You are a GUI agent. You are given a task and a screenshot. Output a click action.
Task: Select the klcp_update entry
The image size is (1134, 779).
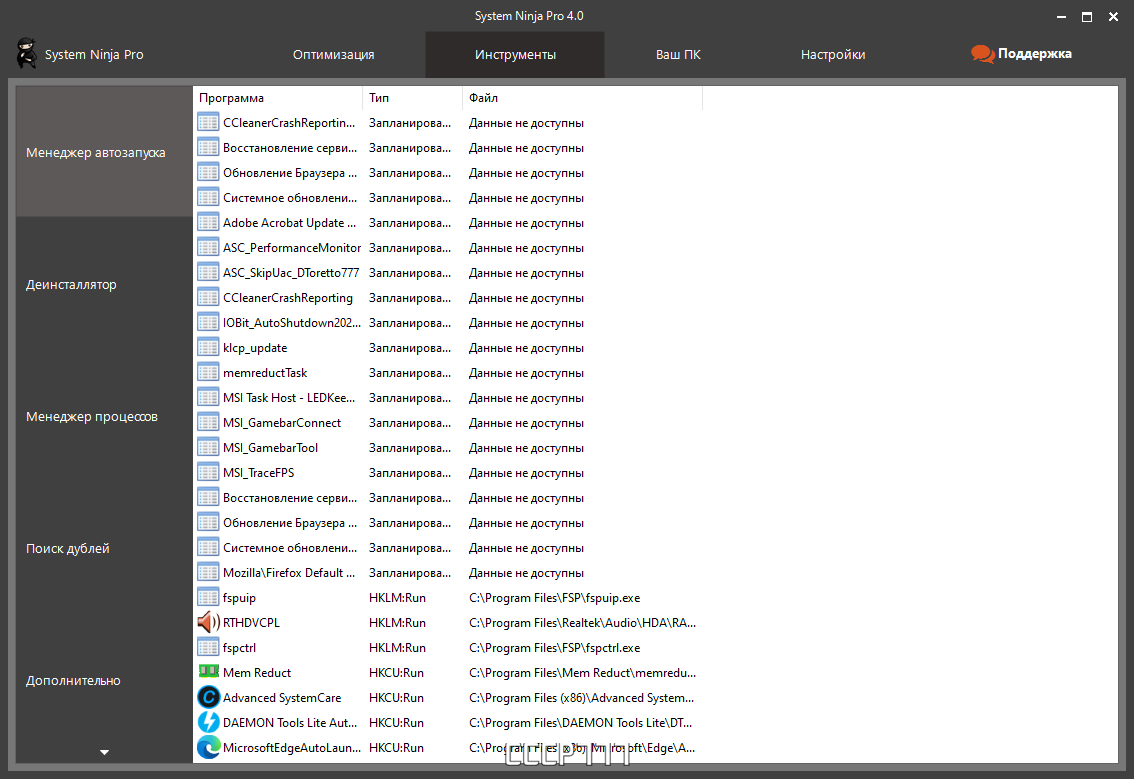pos(255,348)
